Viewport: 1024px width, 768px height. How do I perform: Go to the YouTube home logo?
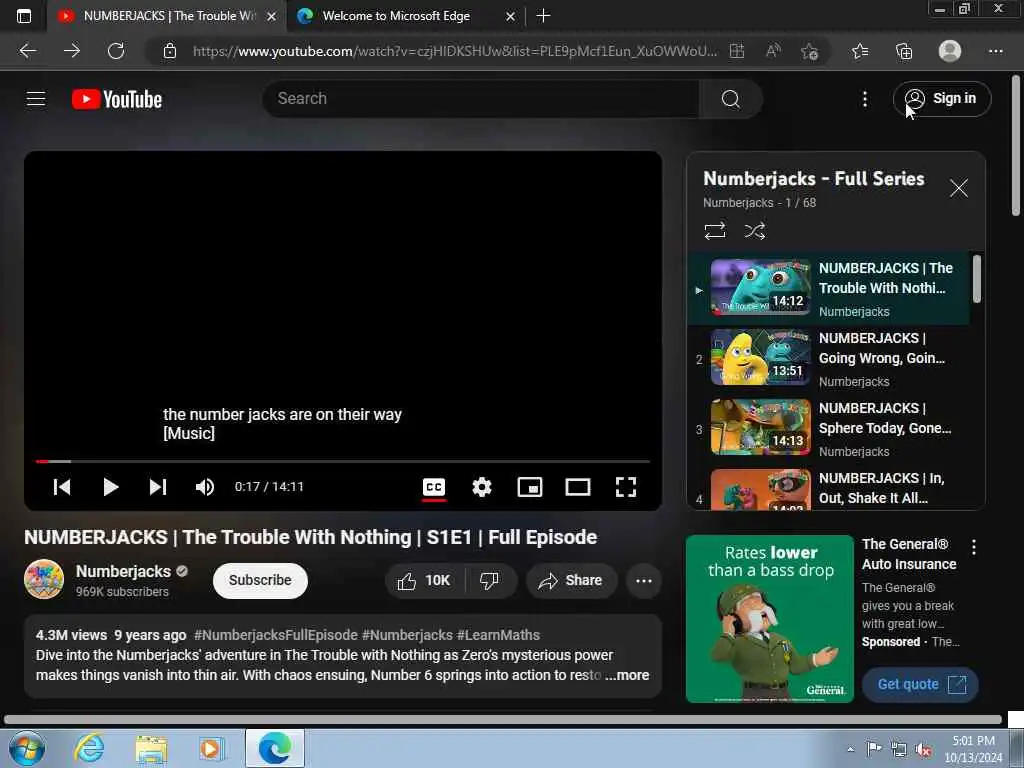(x=117, y=99)
